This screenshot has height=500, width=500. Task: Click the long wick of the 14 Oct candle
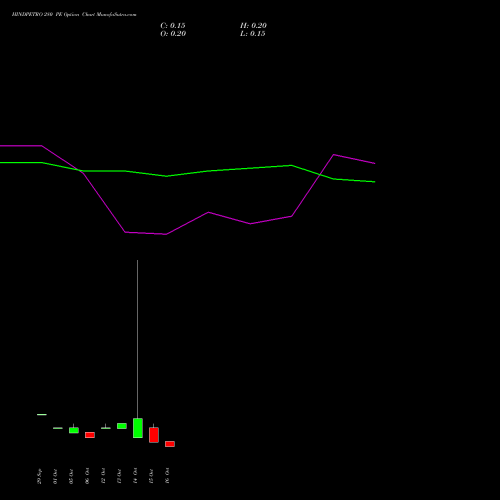[137, 338]
